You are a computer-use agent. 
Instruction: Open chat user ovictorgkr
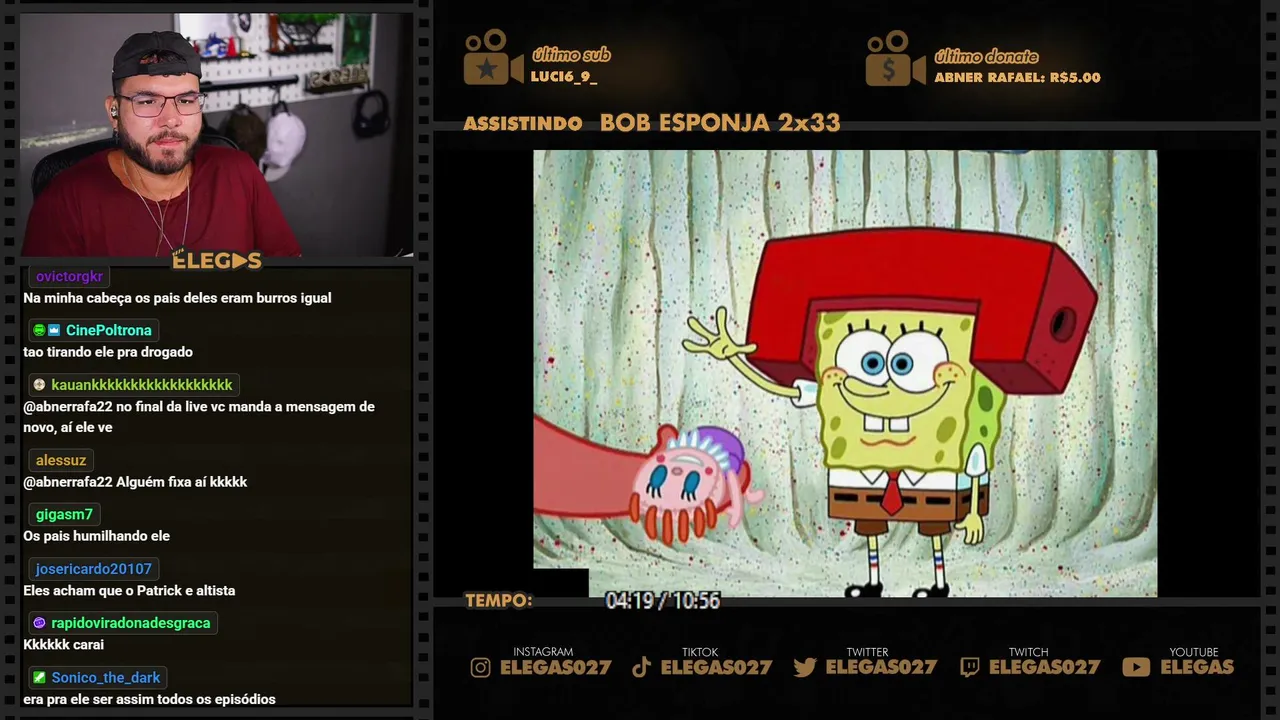click(x=69, y=276)
